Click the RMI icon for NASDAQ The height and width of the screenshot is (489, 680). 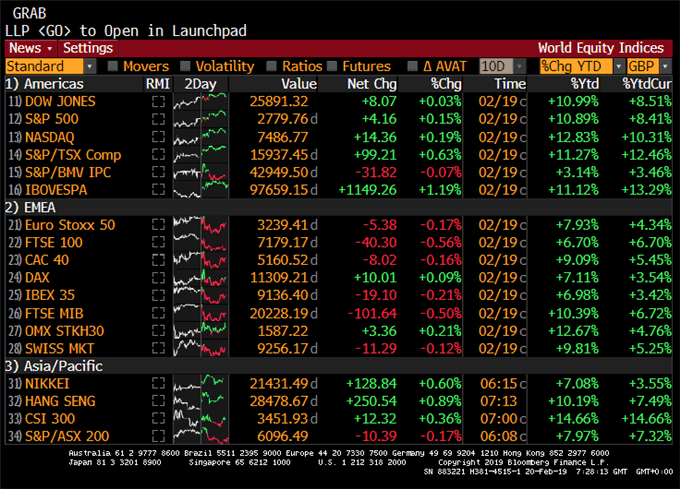158,137
